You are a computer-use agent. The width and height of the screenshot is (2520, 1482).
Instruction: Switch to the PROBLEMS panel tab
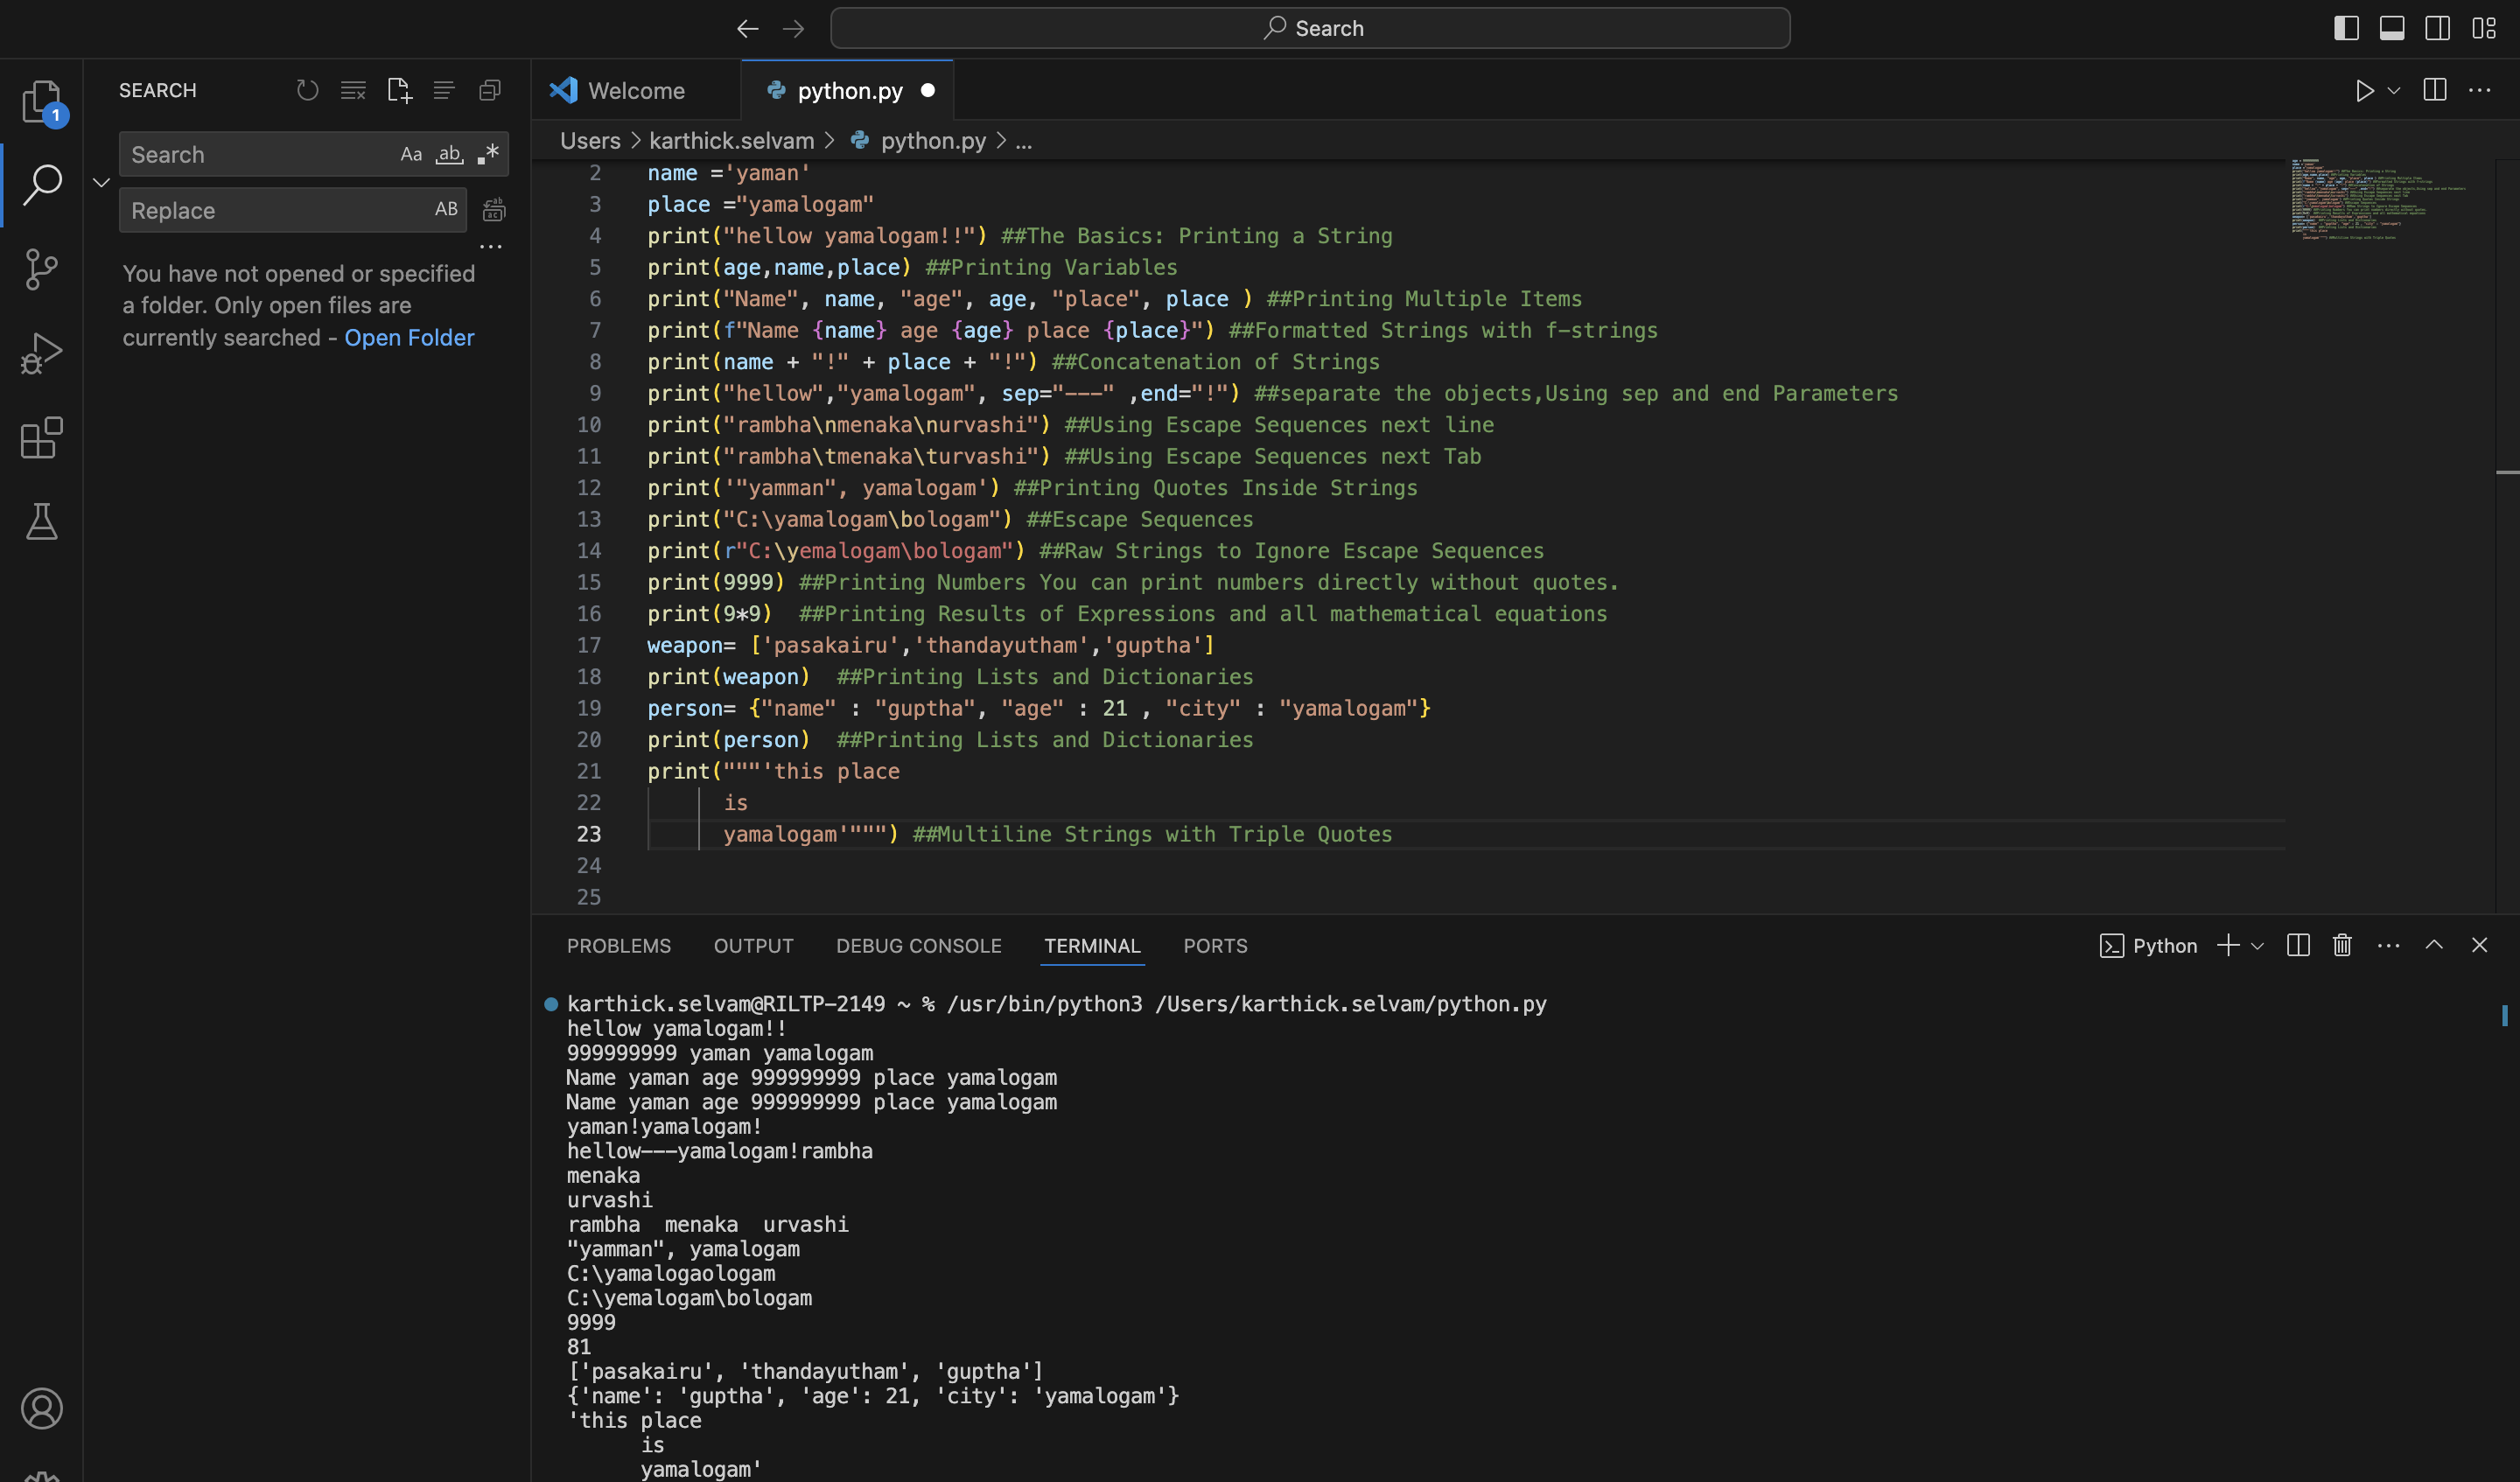click(618, 945)
